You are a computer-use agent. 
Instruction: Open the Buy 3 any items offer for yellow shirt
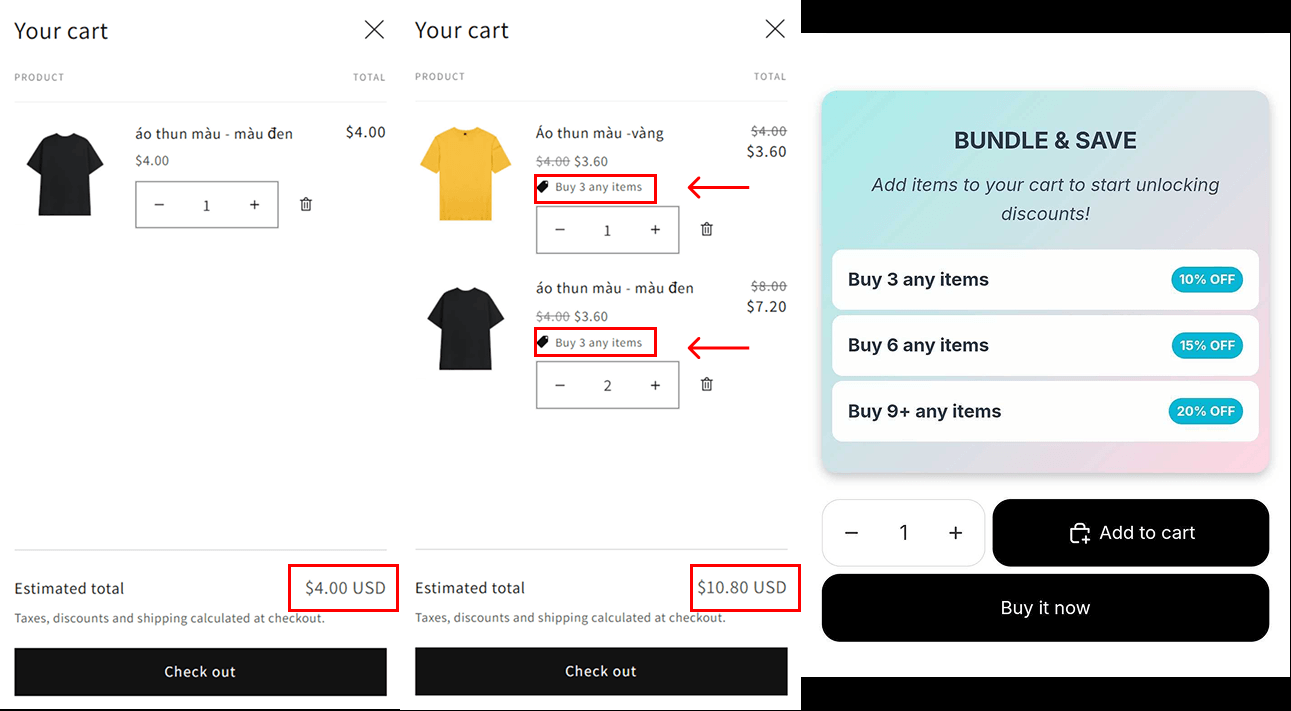(x=595, y=188)
